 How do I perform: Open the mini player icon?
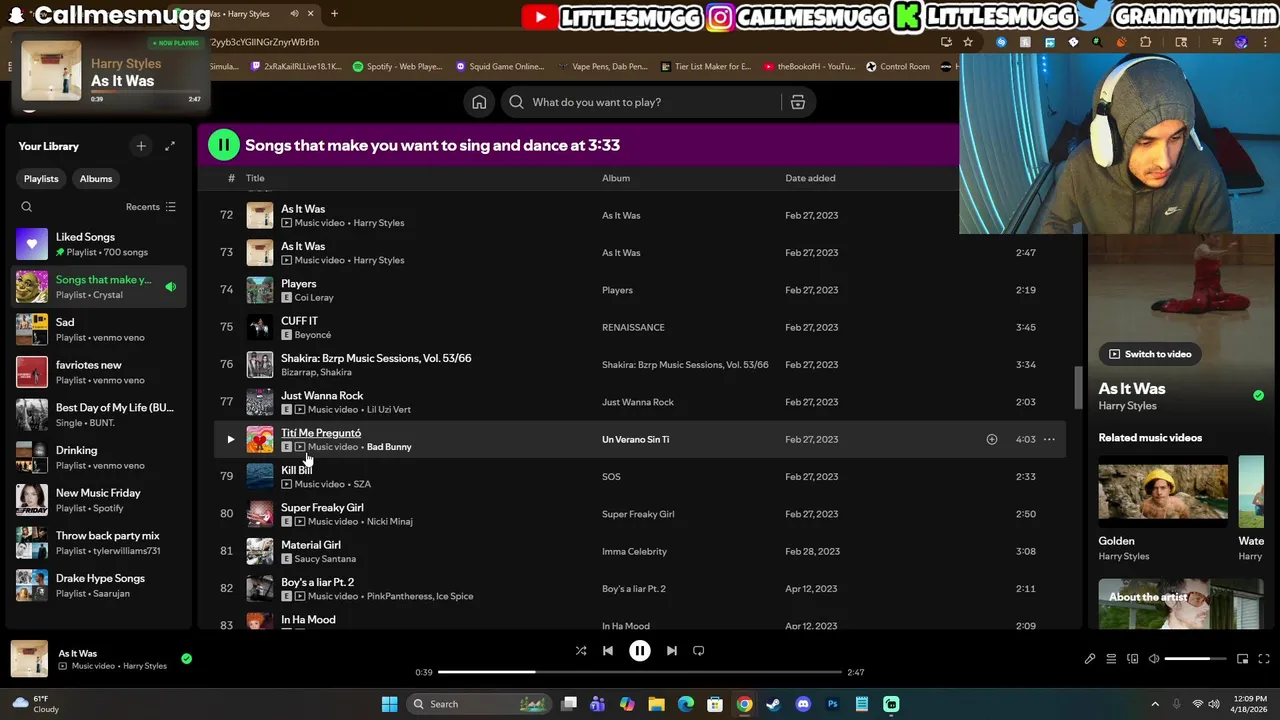tap(1243, 659)
